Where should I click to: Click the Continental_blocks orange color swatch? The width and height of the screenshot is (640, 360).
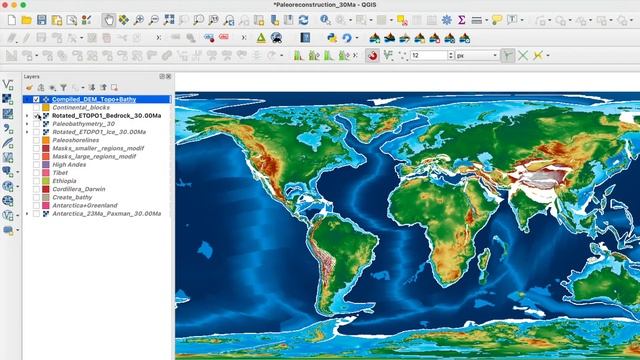point(46,107)
